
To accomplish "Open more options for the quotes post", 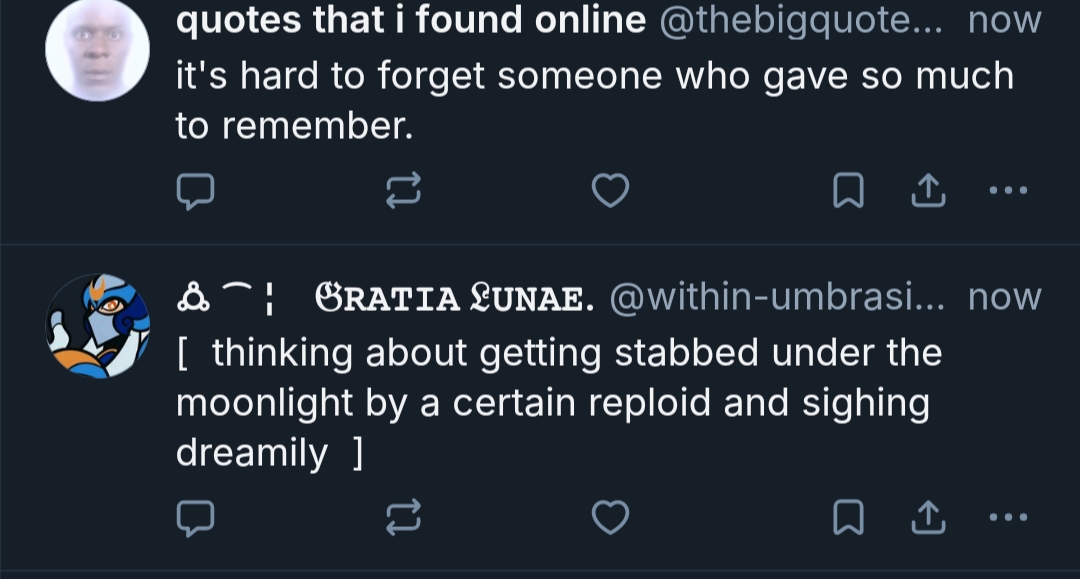I will click(1007, 190).
